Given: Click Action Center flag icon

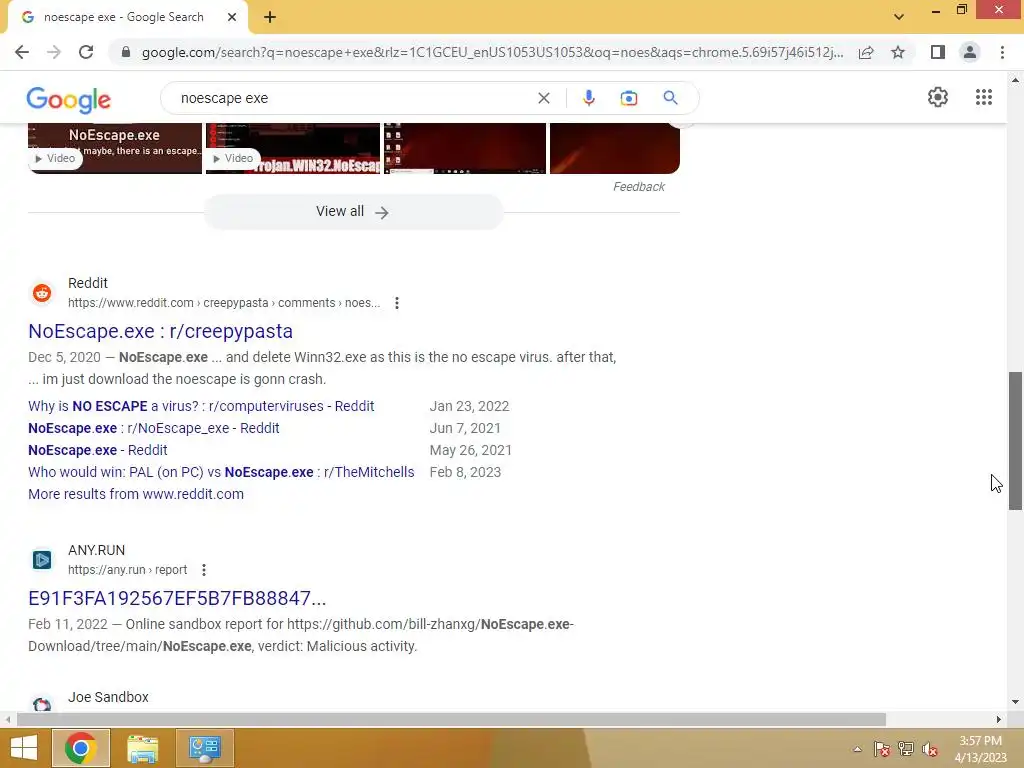Looking at the screenshot, I should point(882,749).
